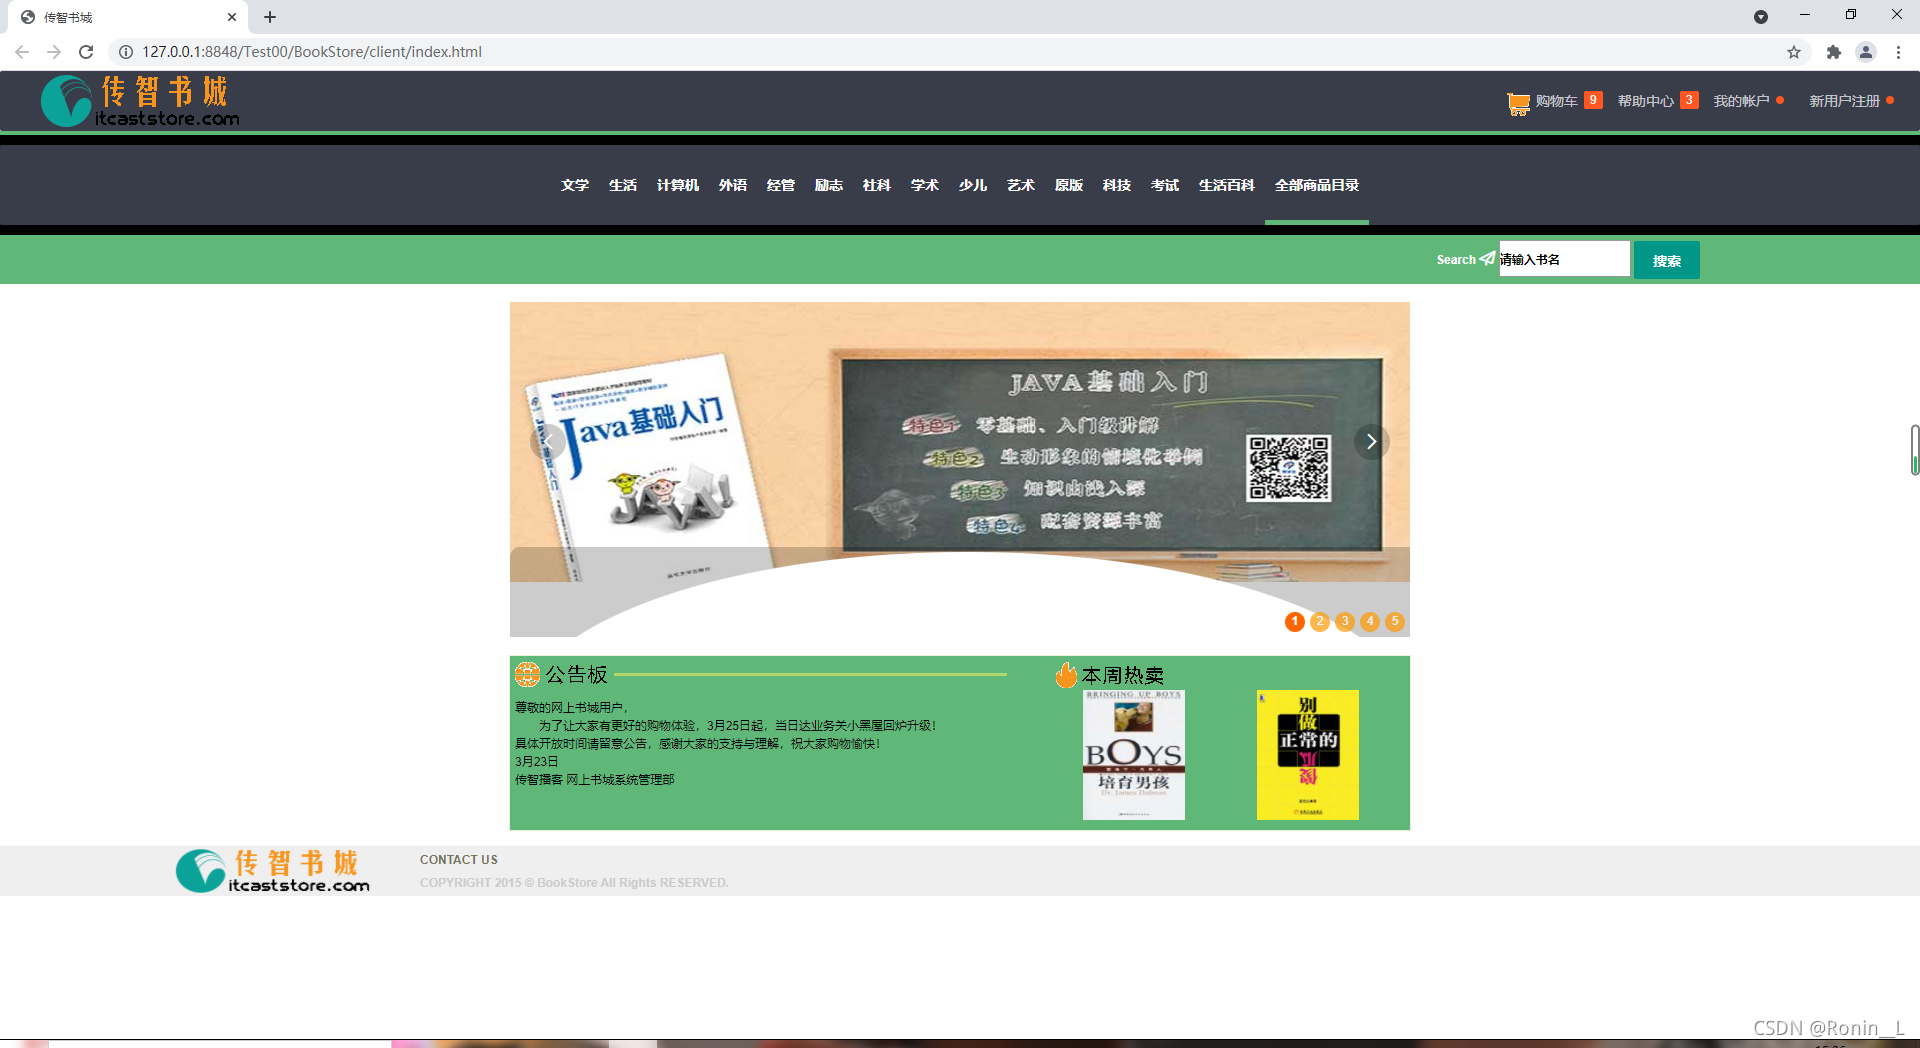Select the 励志 category

click(x=829, y=185)
